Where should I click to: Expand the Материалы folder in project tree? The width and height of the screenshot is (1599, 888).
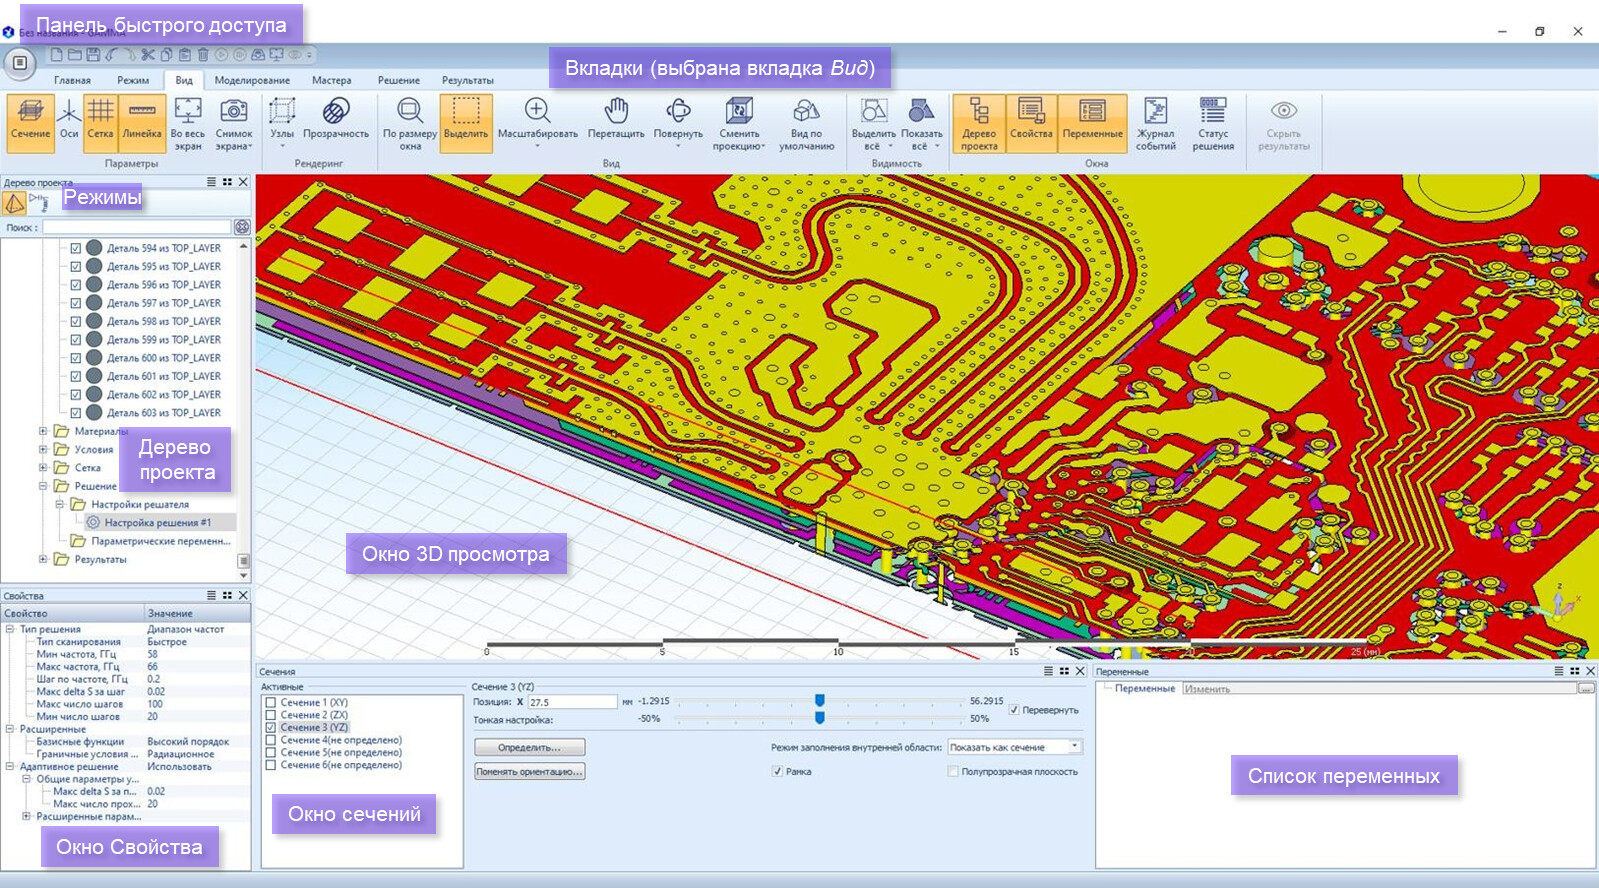43,432
